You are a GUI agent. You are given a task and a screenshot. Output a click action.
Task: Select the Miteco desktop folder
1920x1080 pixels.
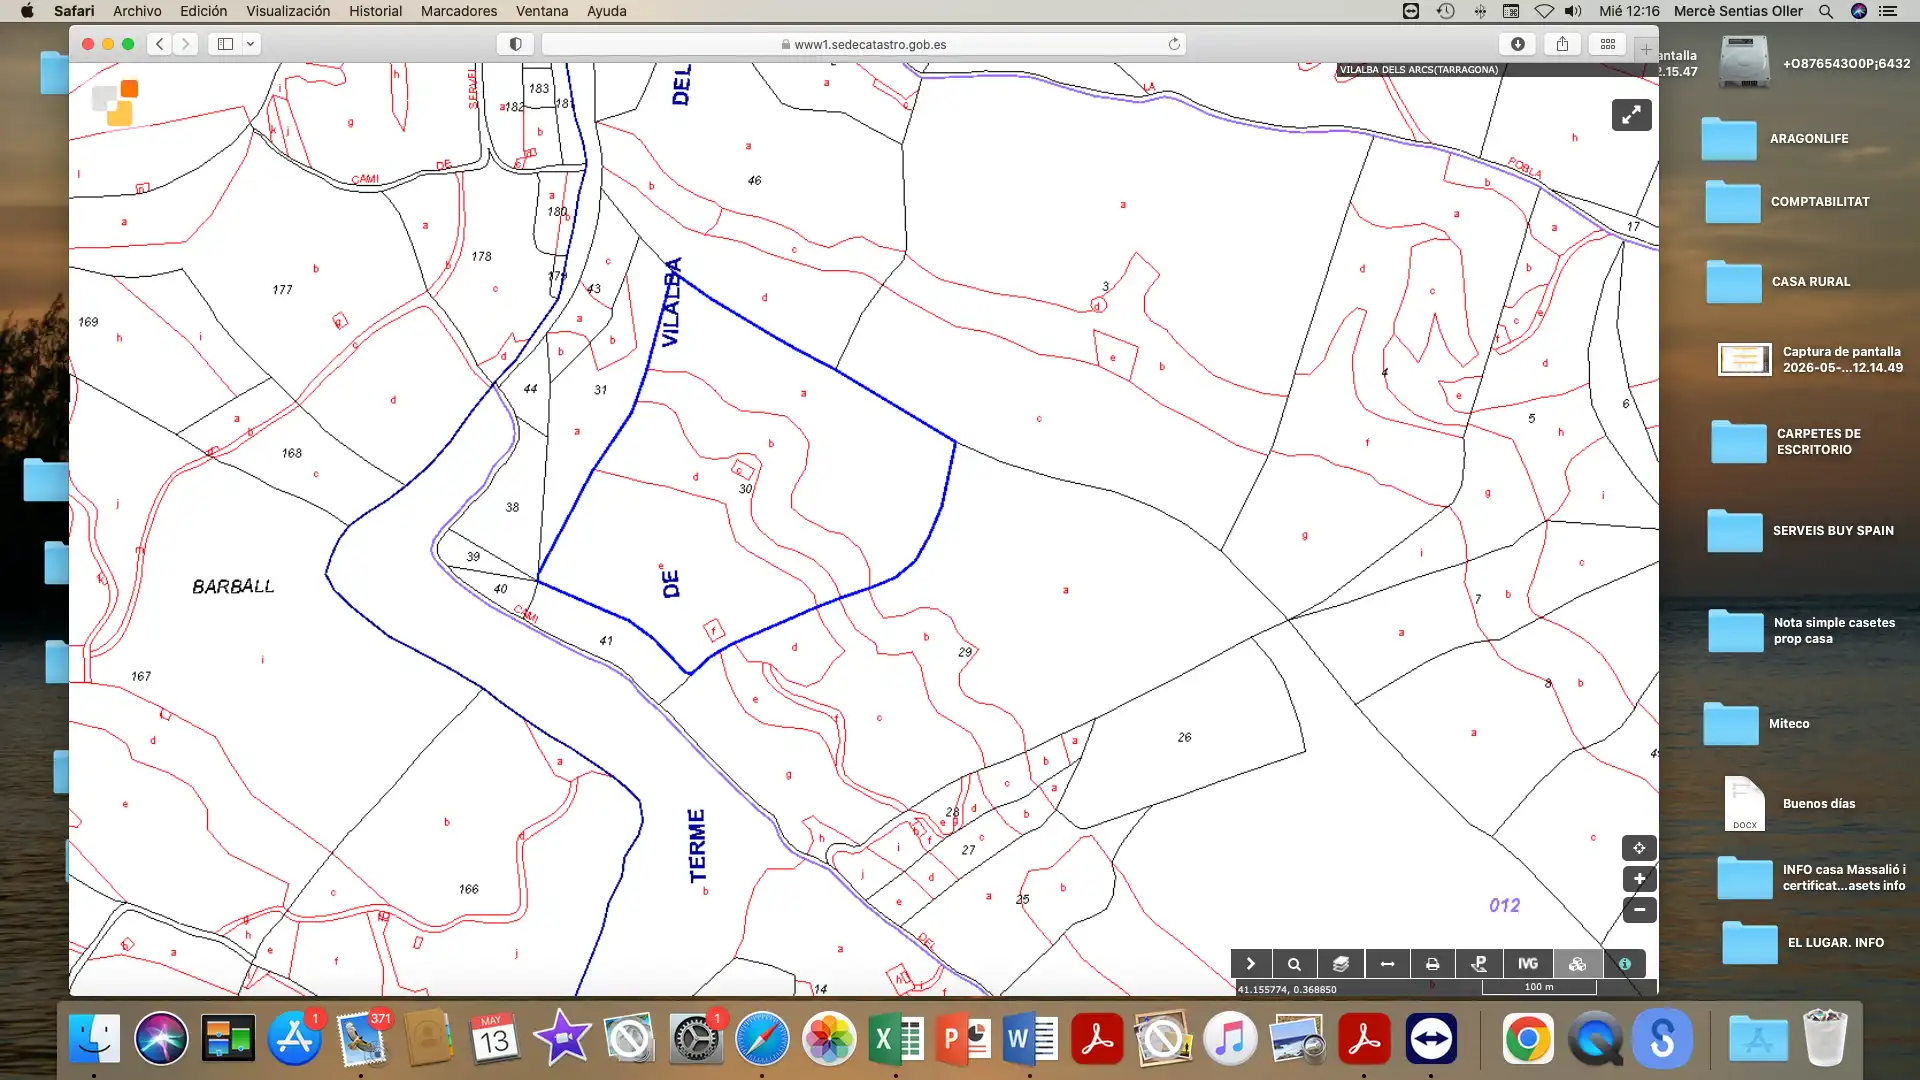[1731, 724]
